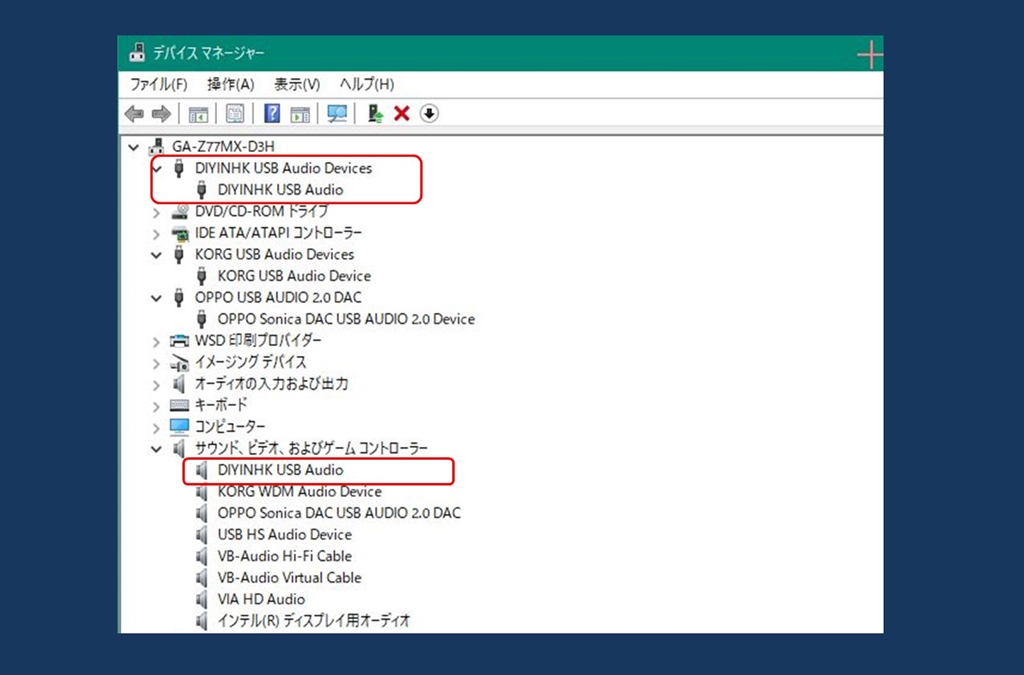Click the DVD/CD-ROM drive icon

click(180, 212)
